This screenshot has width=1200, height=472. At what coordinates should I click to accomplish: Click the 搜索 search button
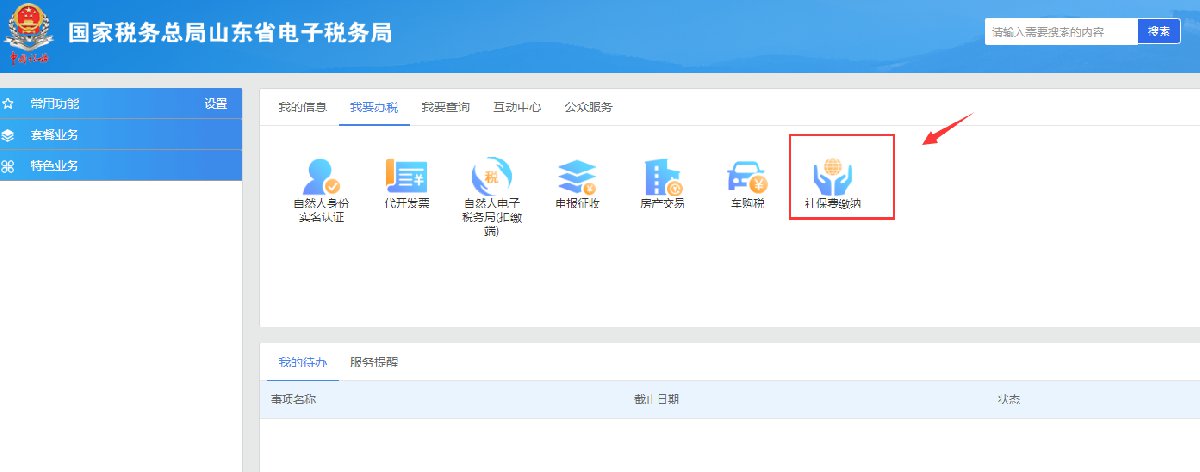pos(1159,32)
